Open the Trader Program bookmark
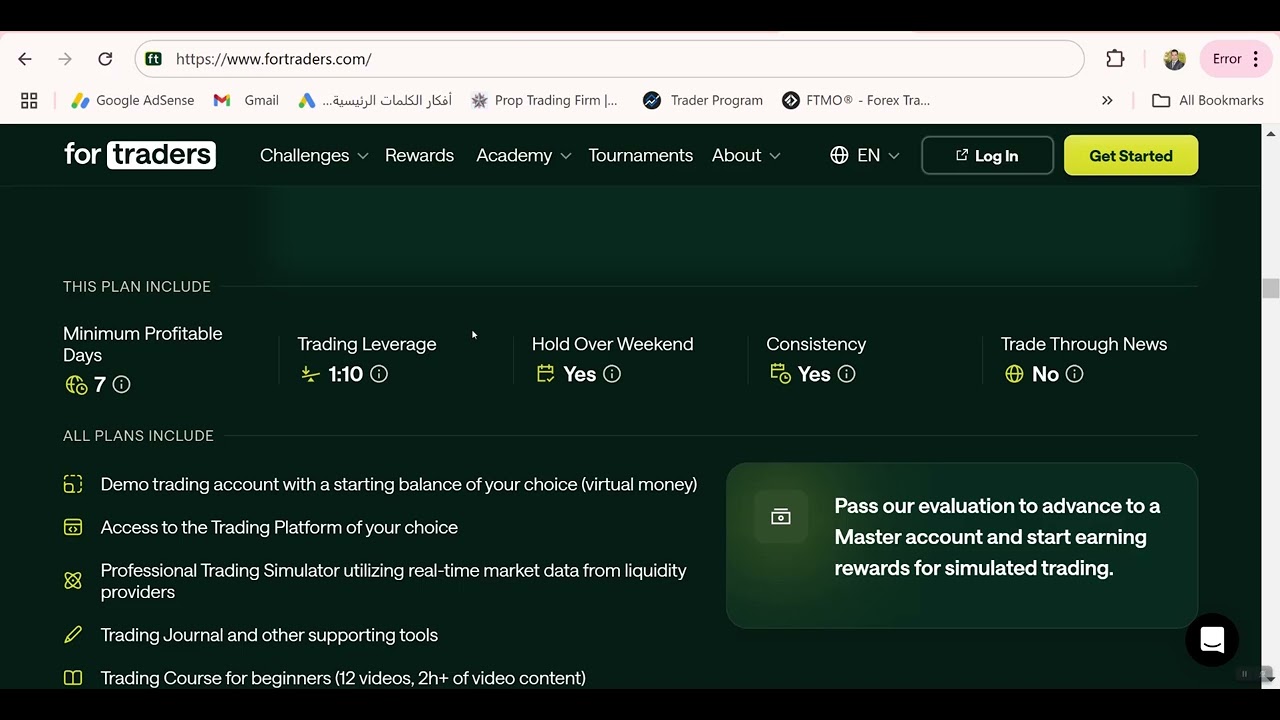This screenshot has width=1280, height=720. click(703, 100)
